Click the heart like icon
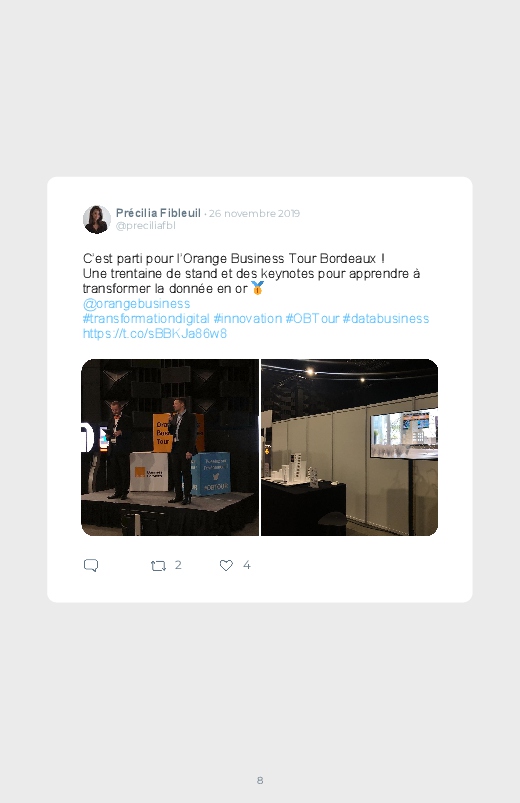Screen dimensions: 520x803 (226, 565)
